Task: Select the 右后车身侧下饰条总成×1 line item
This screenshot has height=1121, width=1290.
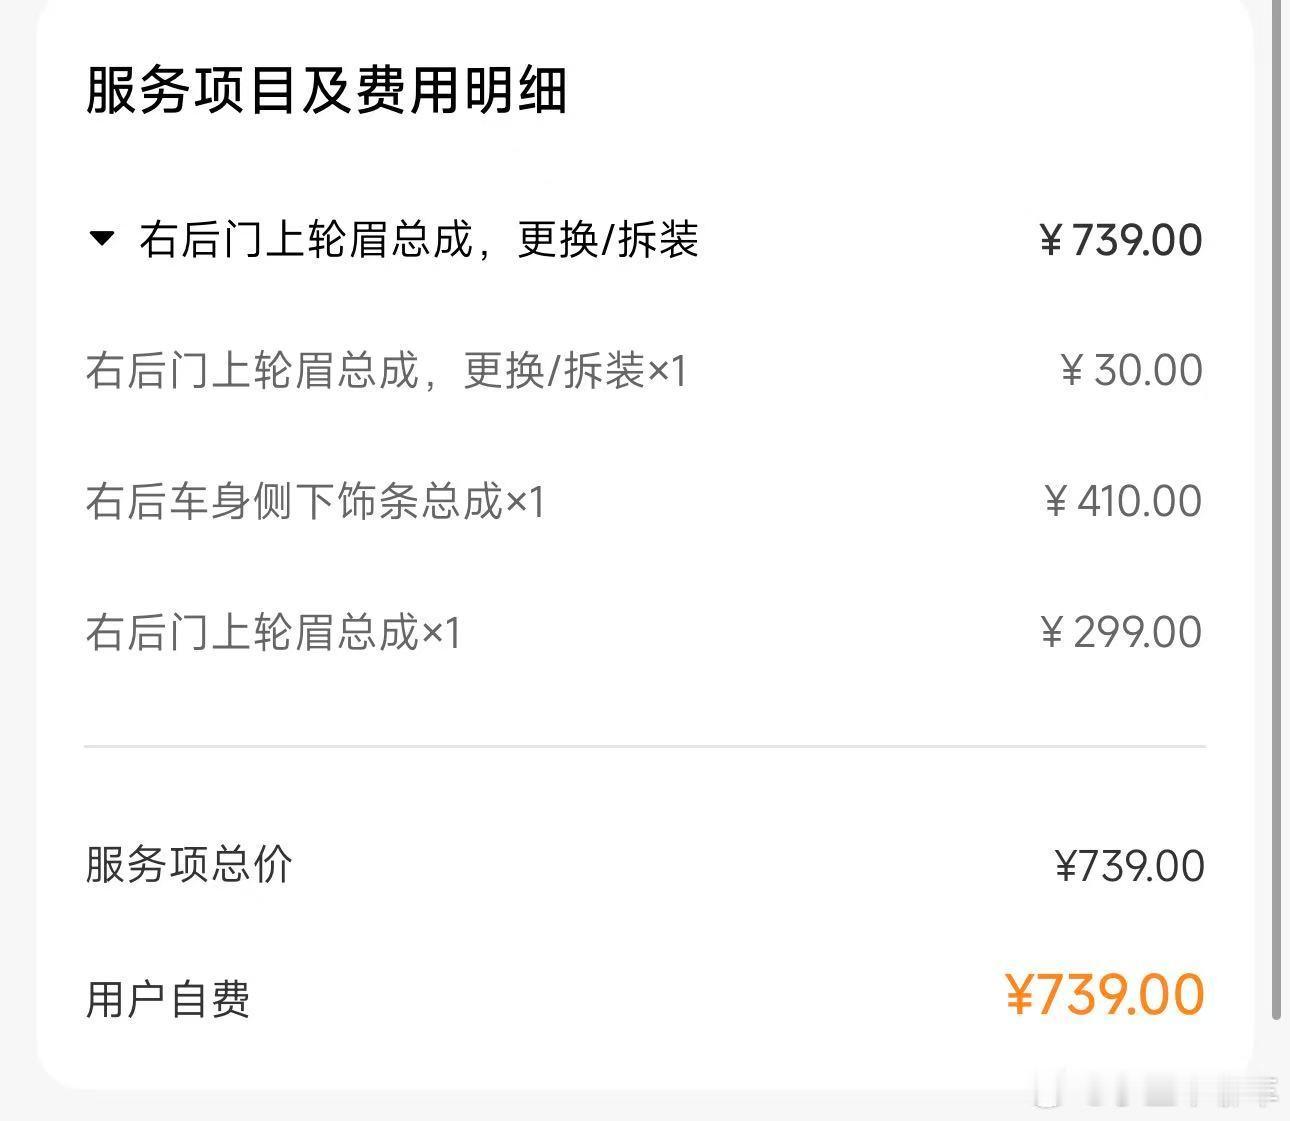Action: tap(314, 502)
